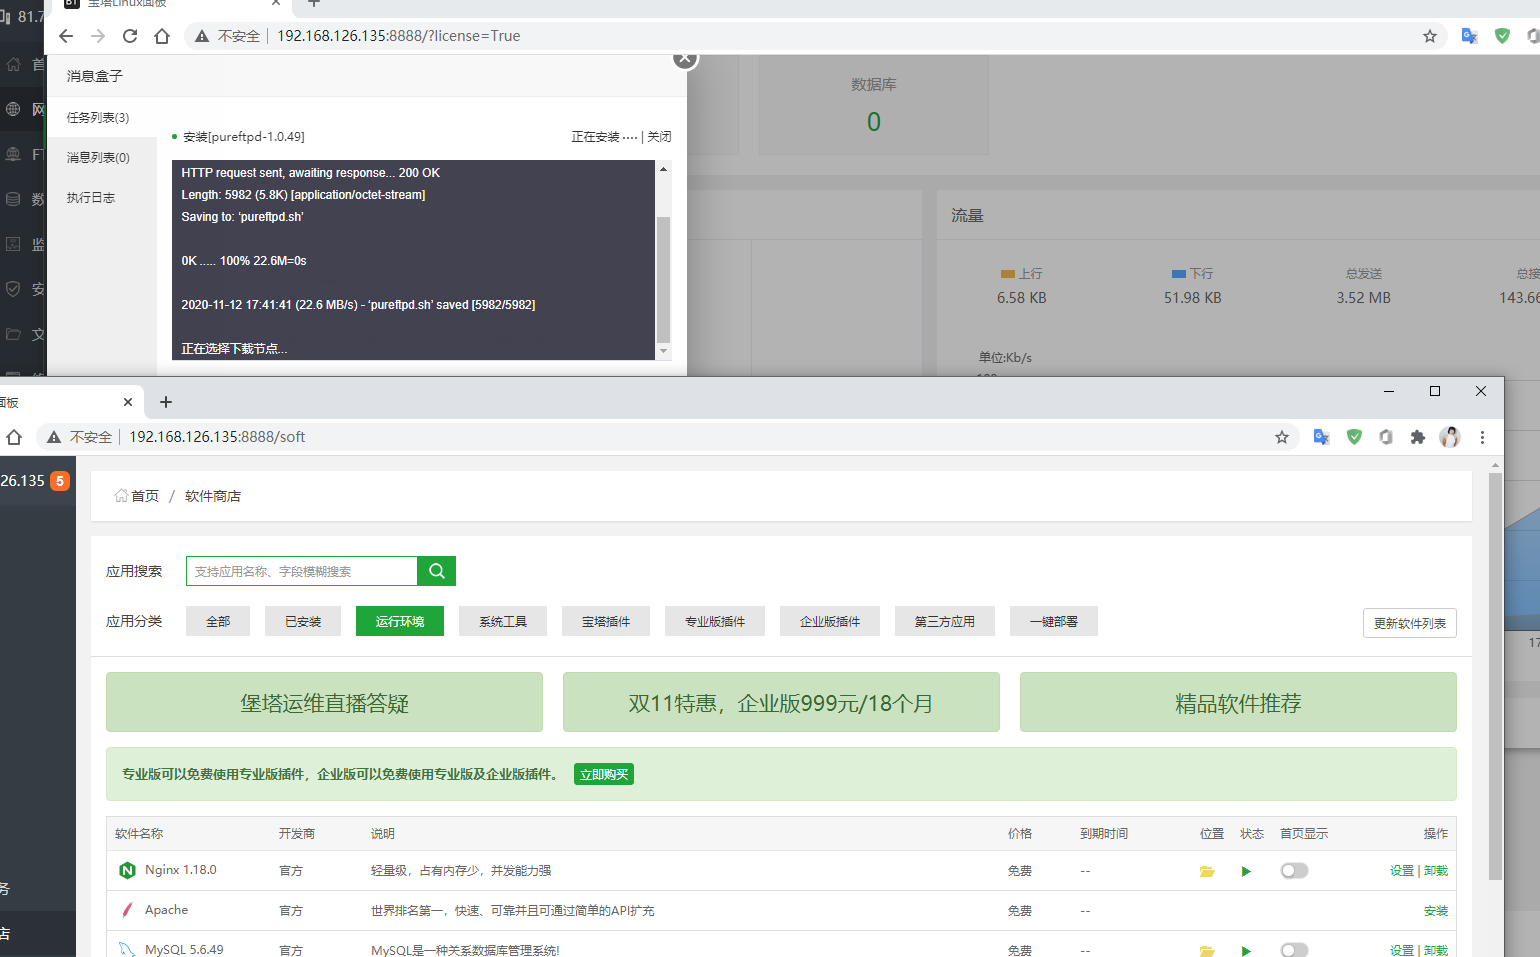Bookmark the background page with the star icon

click(x=1430, y=36)
